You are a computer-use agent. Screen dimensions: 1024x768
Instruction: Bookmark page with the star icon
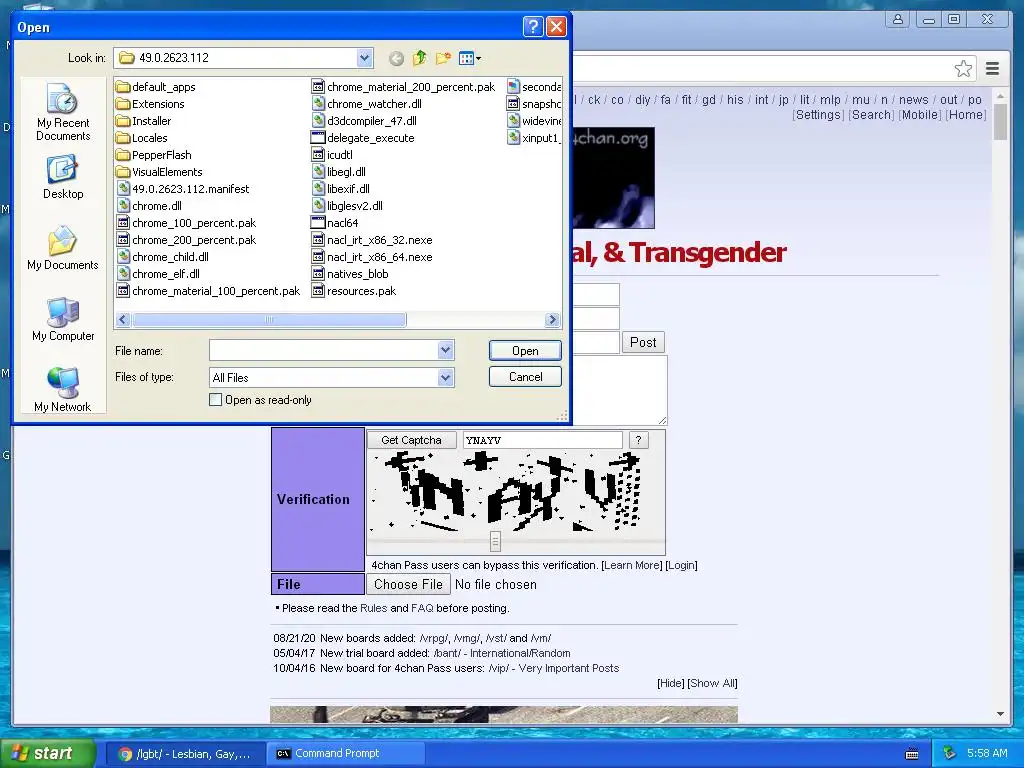(x=963, y=69)
